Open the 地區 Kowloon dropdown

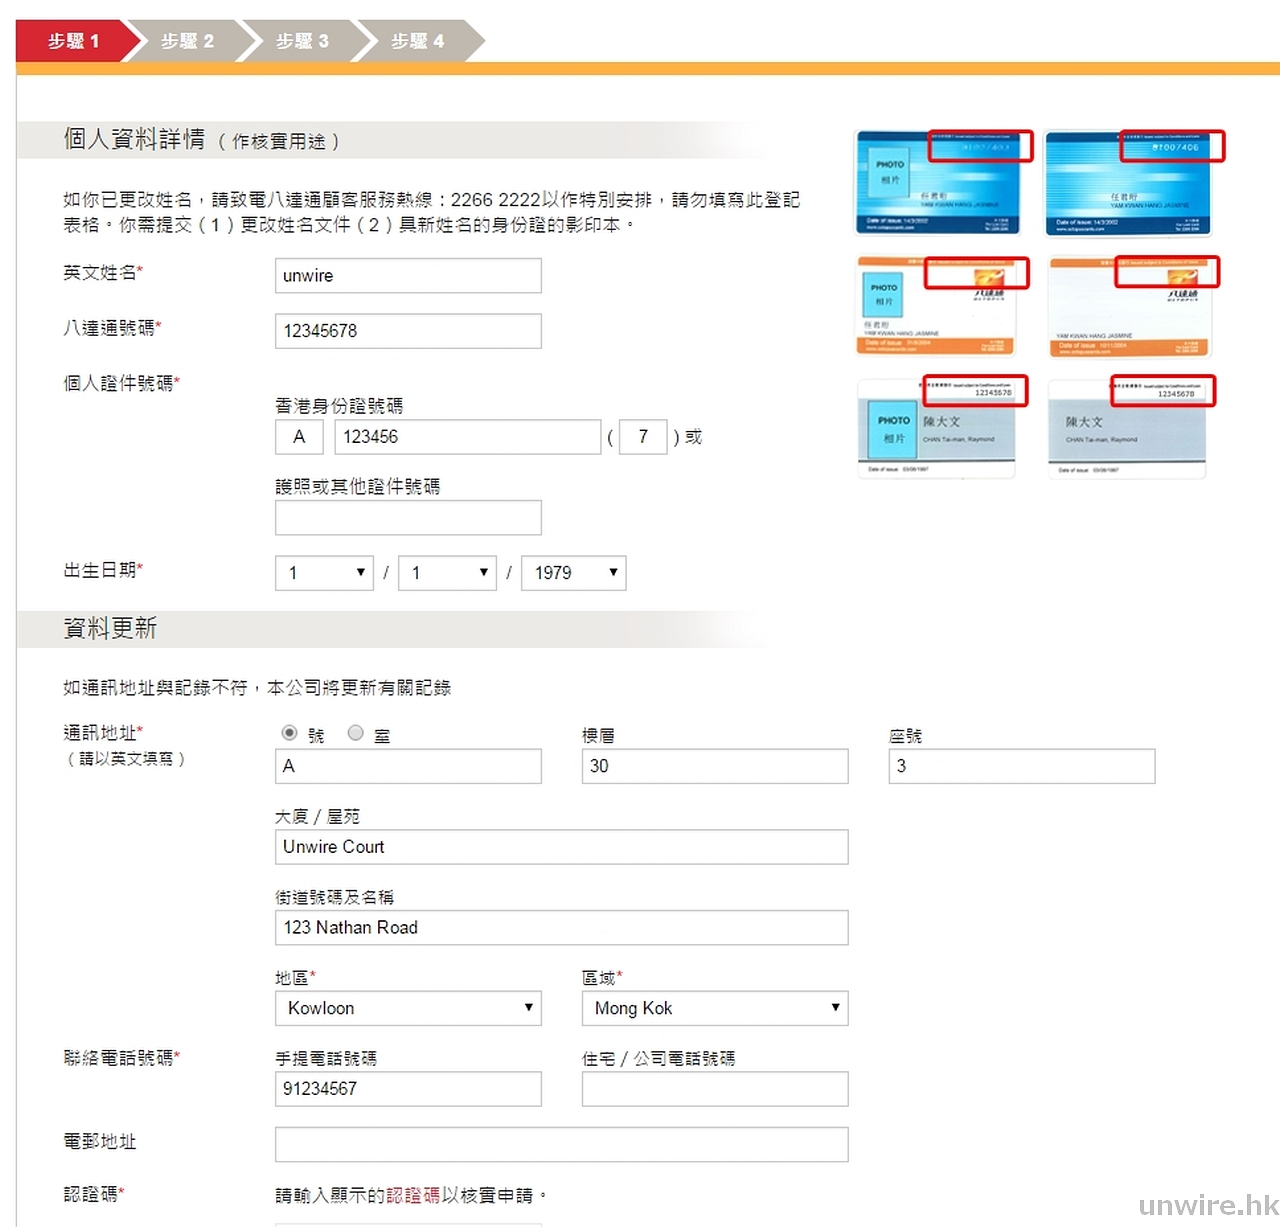(x=408, y=1008)
